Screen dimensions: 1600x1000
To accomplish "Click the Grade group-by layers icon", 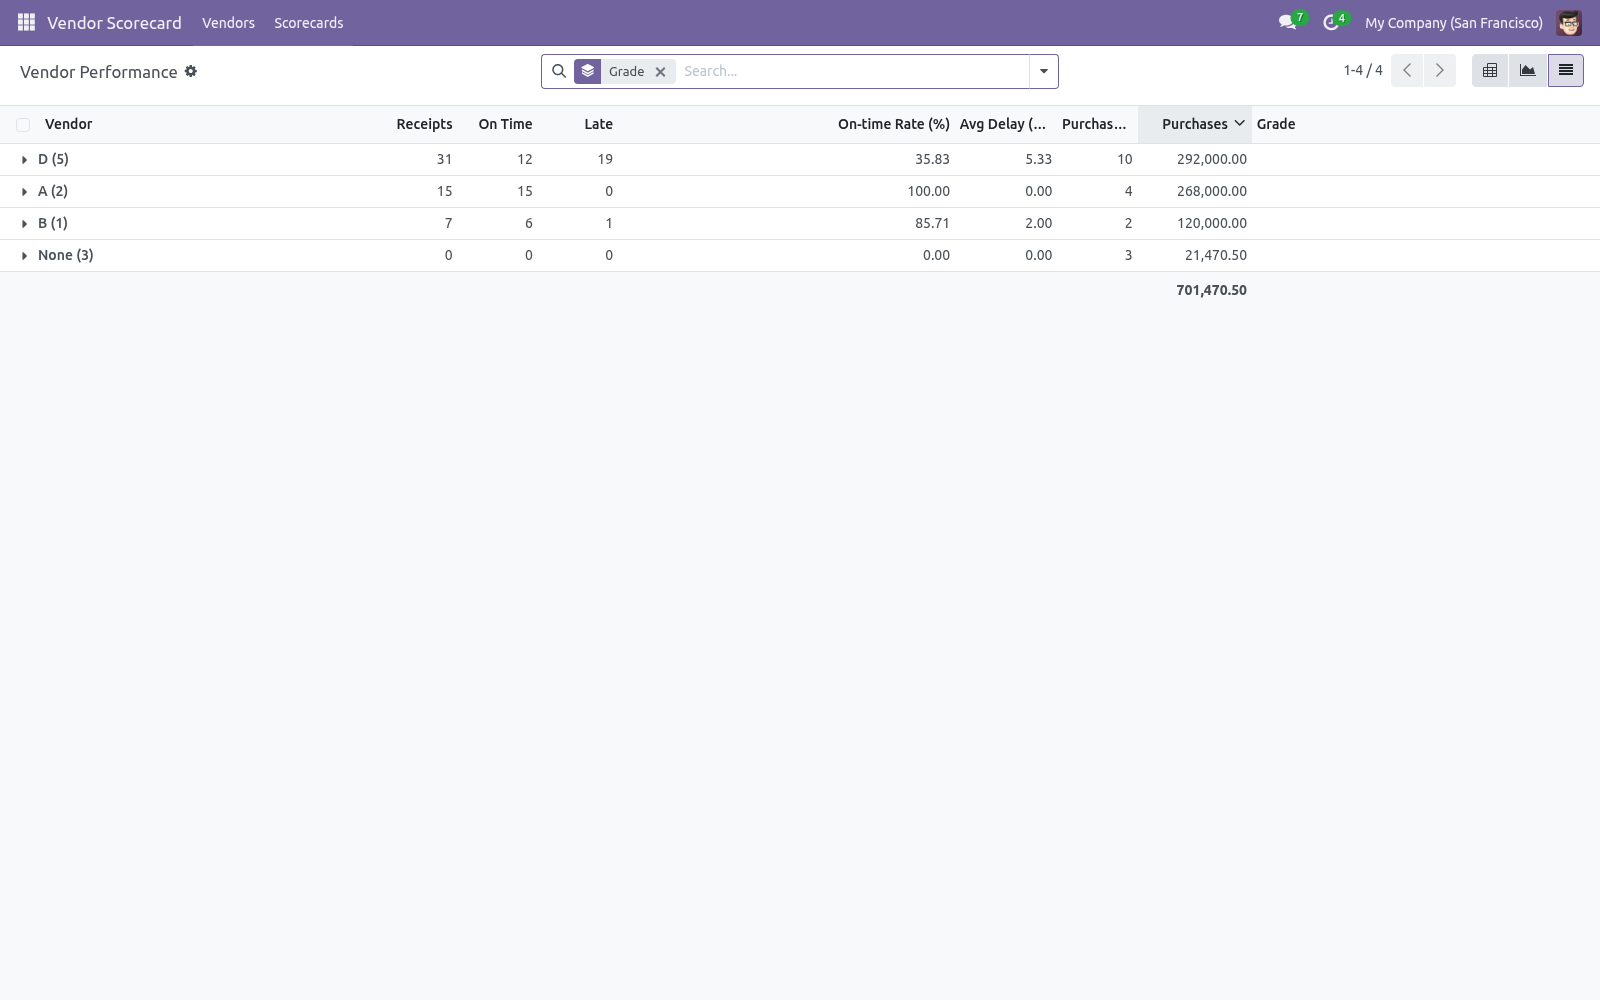I will pyautogui.click(x=588, y=71).
